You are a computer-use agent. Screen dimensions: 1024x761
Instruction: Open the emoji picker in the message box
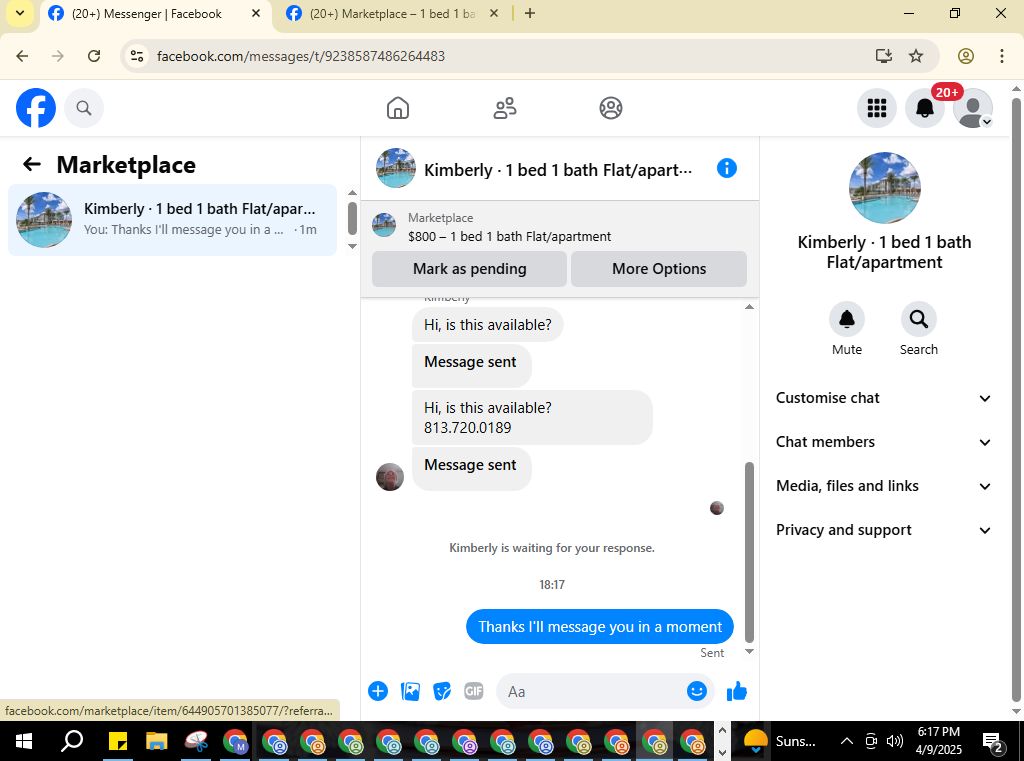coord(697,691)
